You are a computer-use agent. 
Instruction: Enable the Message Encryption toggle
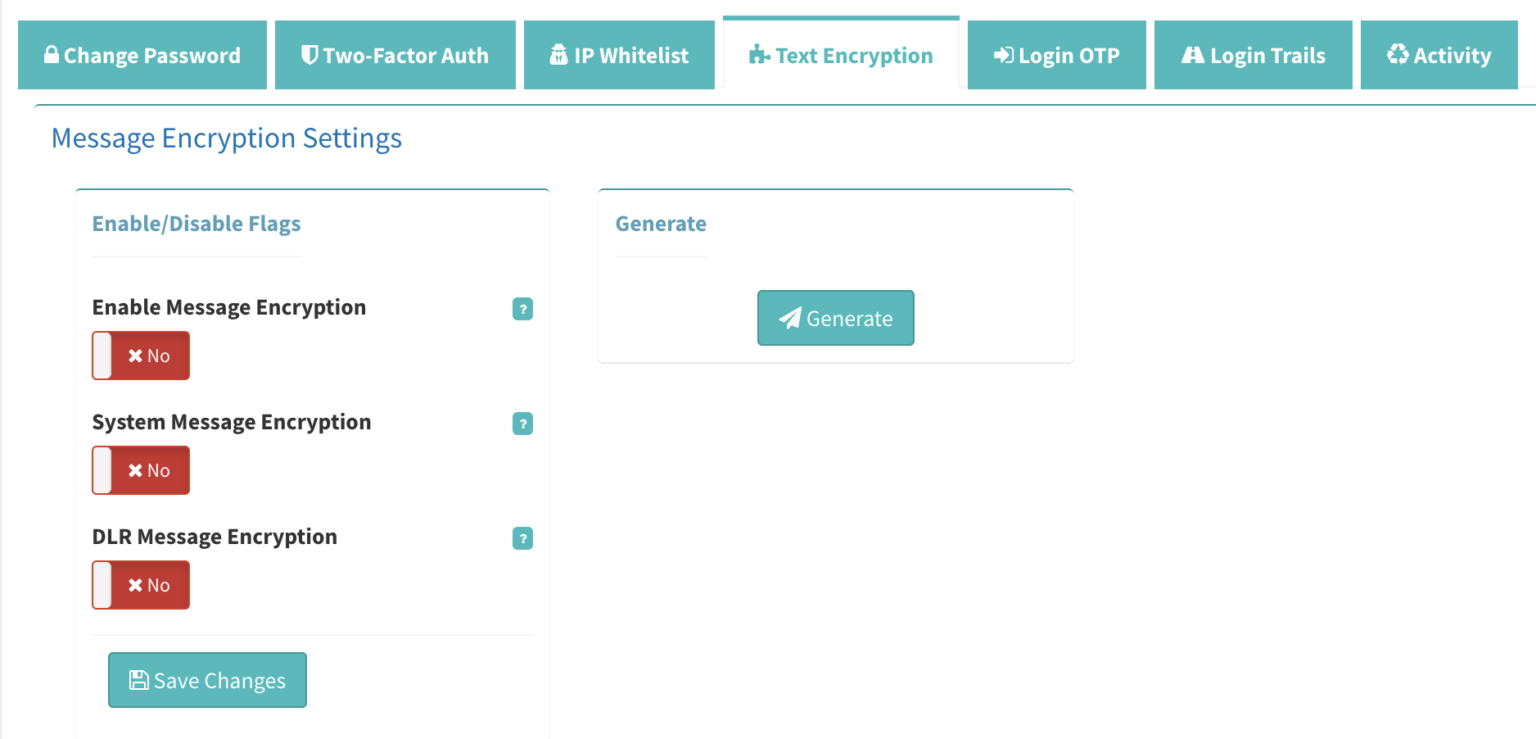tap(140, 355)
